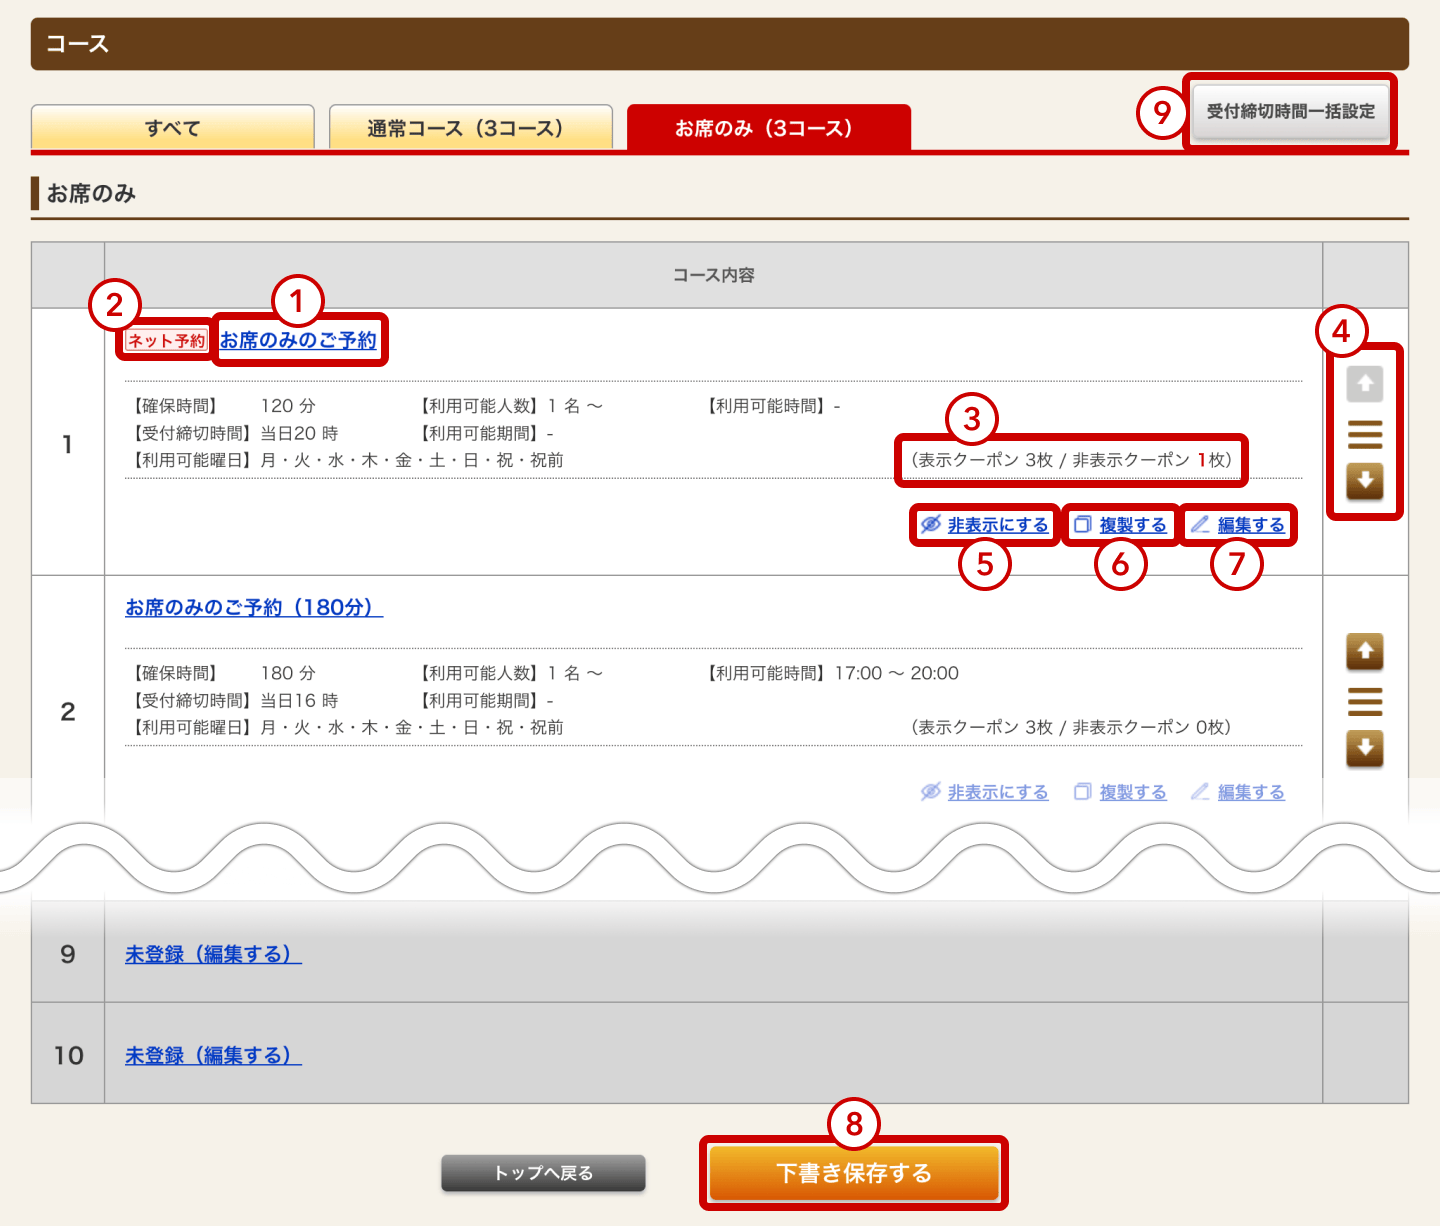Open the 未登録（編集する） link in row 9
This screenshot has height=1226, width=1440.
213,954
